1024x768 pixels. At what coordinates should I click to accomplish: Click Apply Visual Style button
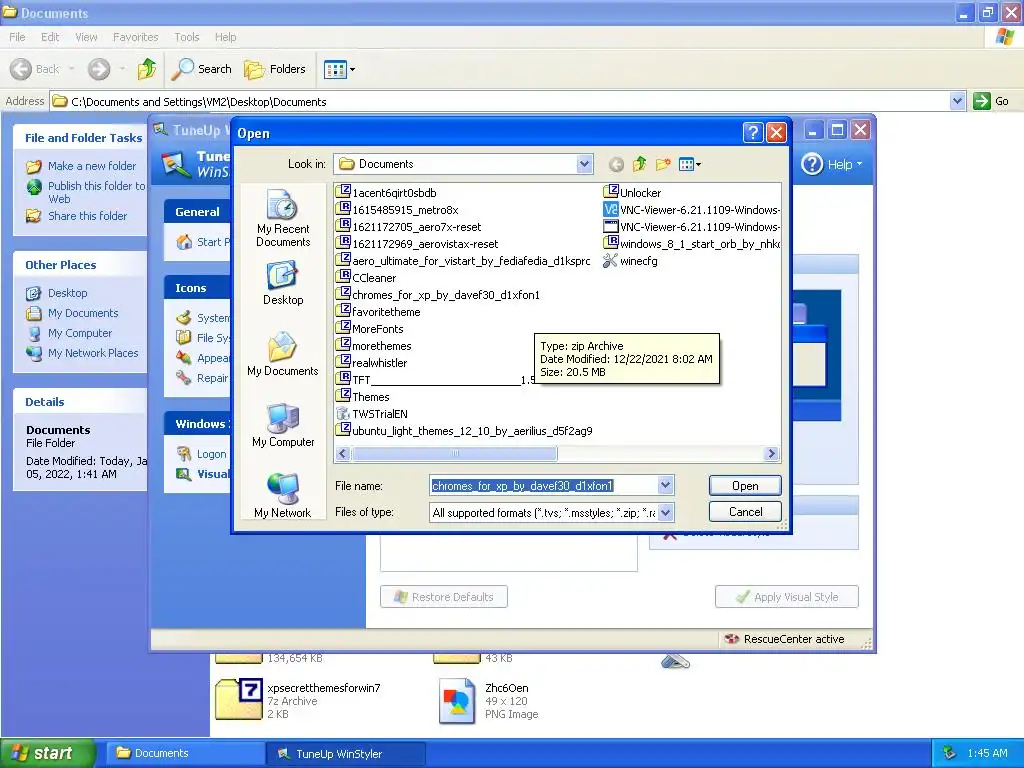(787, 597)
